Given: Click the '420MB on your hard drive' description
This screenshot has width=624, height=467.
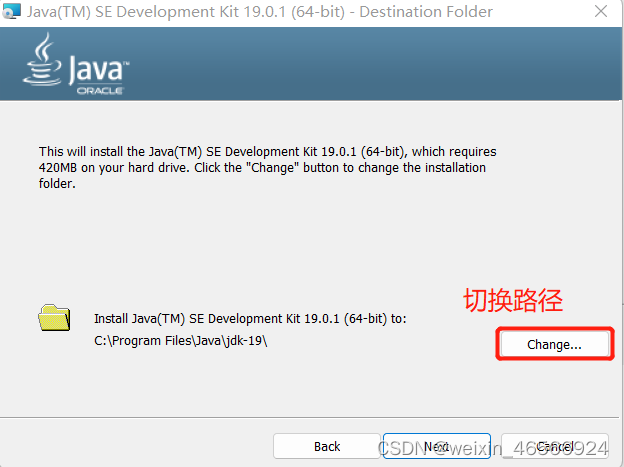Looking at the screenshot, I should point(267,168).
